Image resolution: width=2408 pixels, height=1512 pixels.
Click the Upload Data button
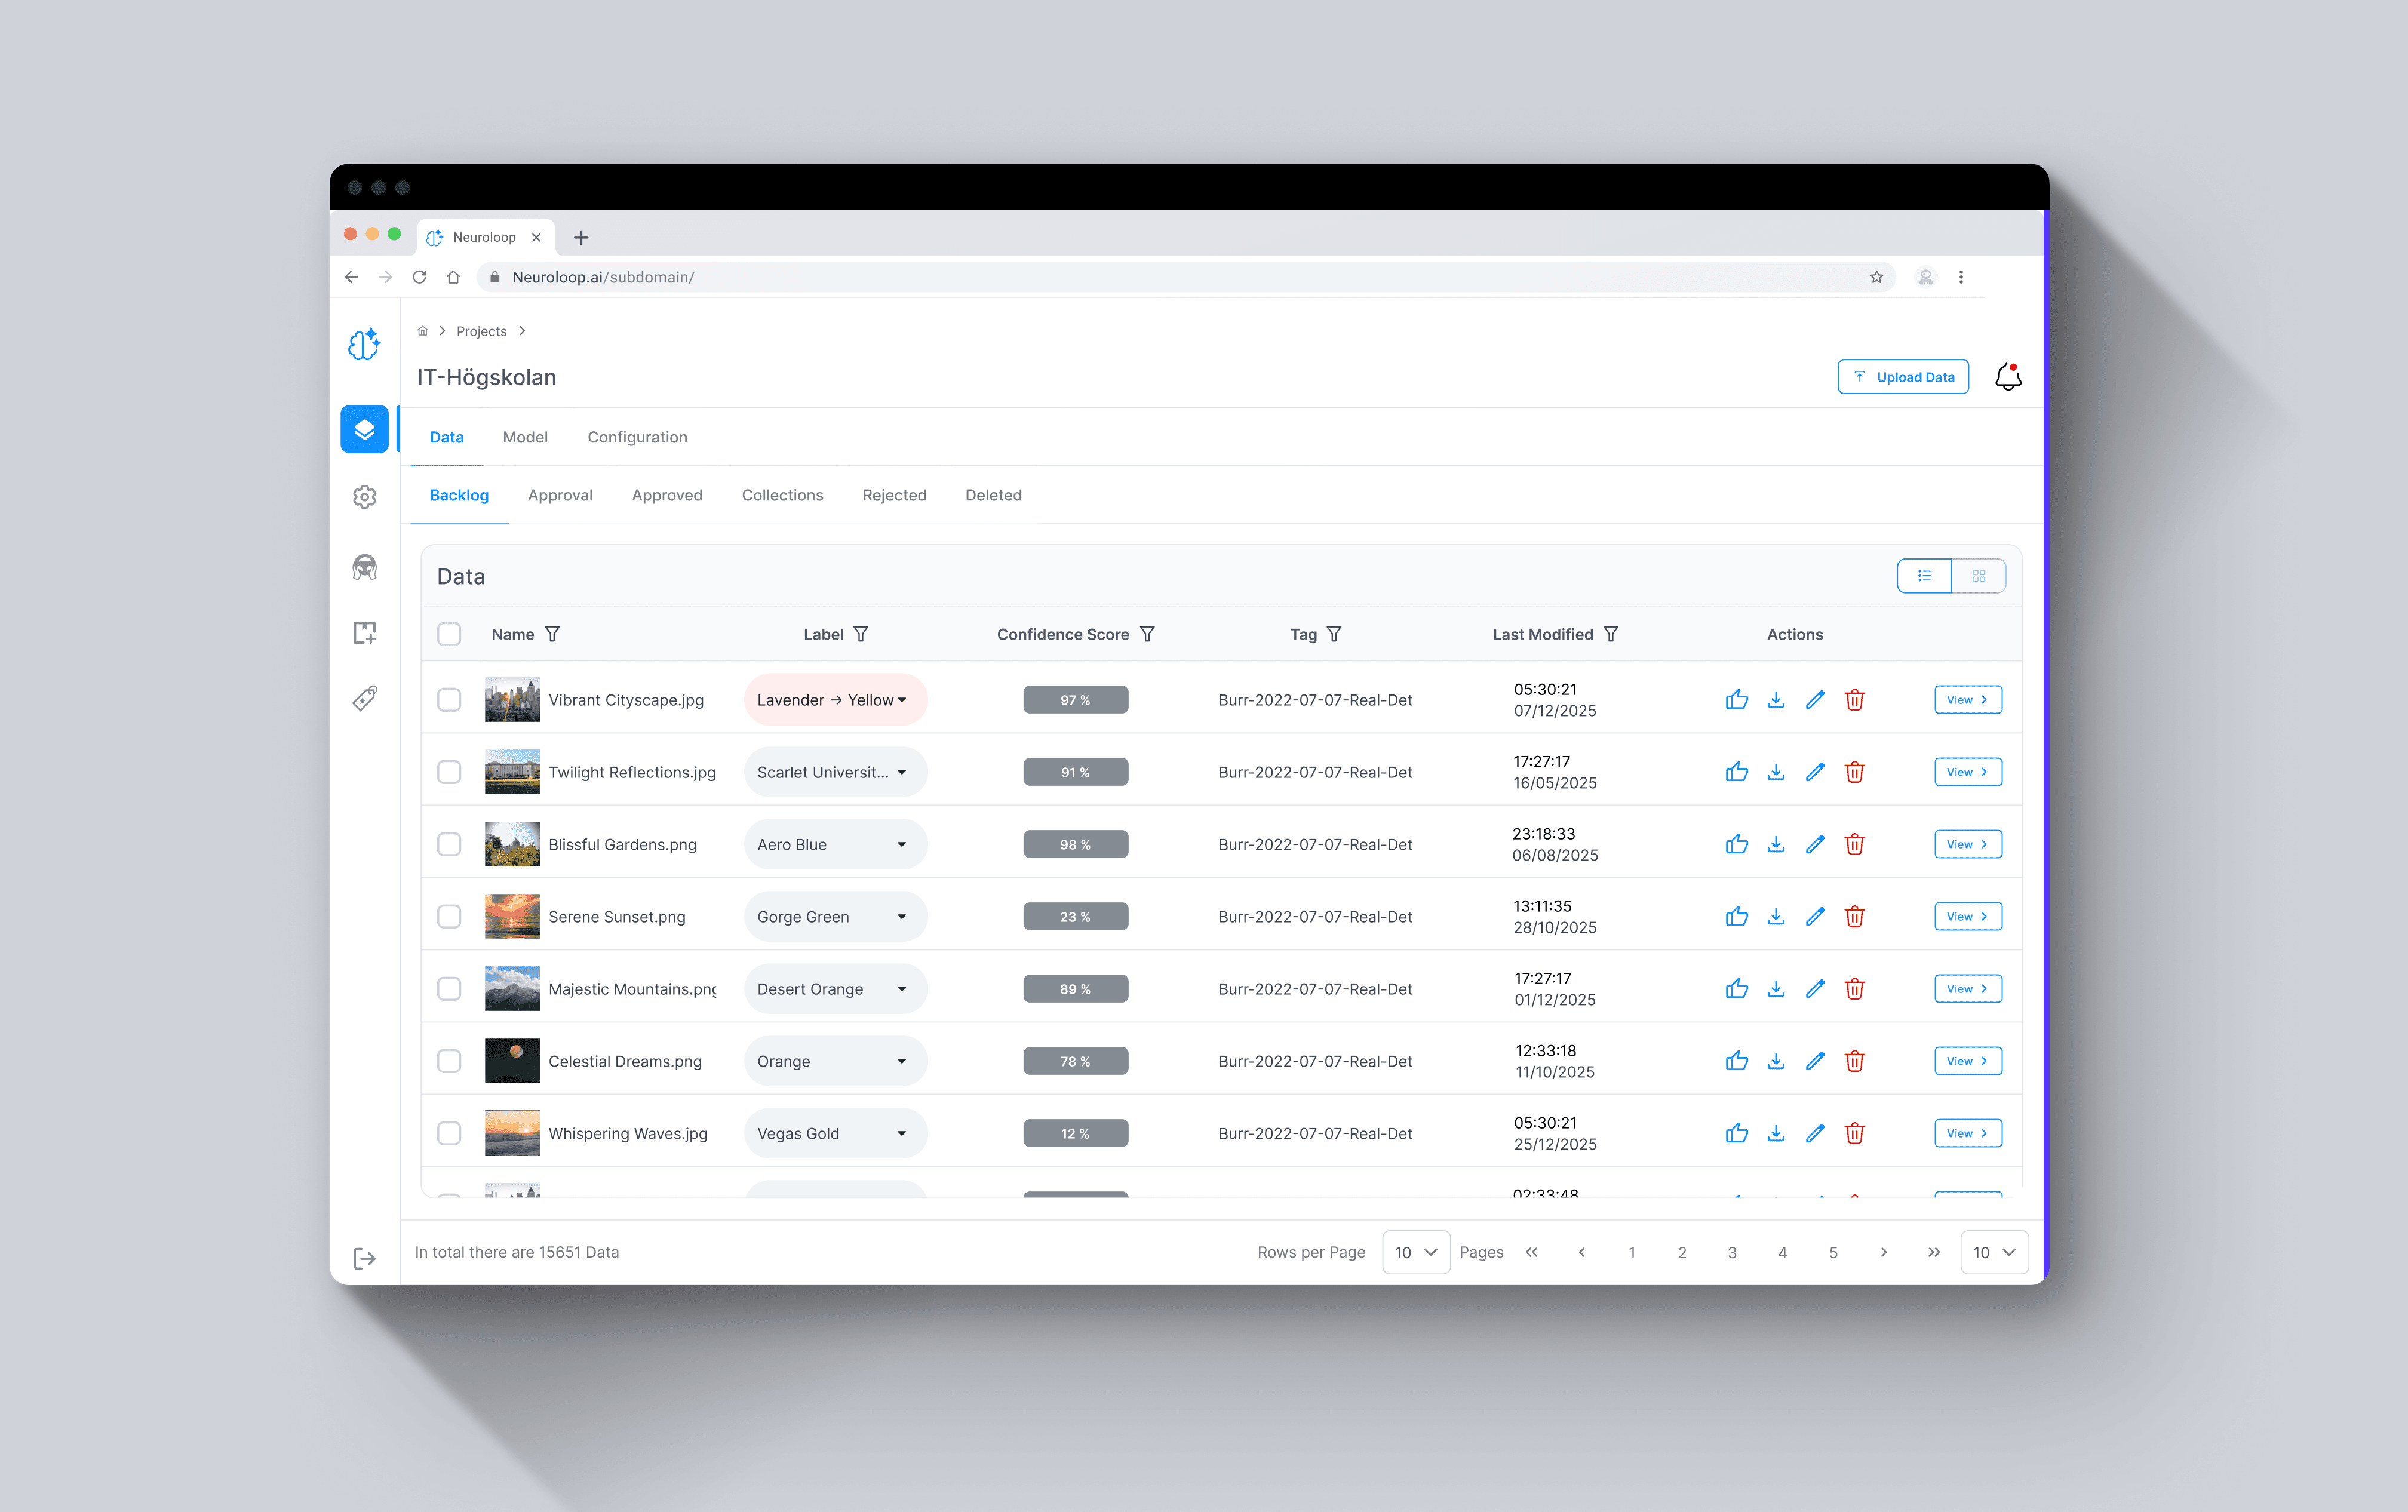tap(1902, 377)
